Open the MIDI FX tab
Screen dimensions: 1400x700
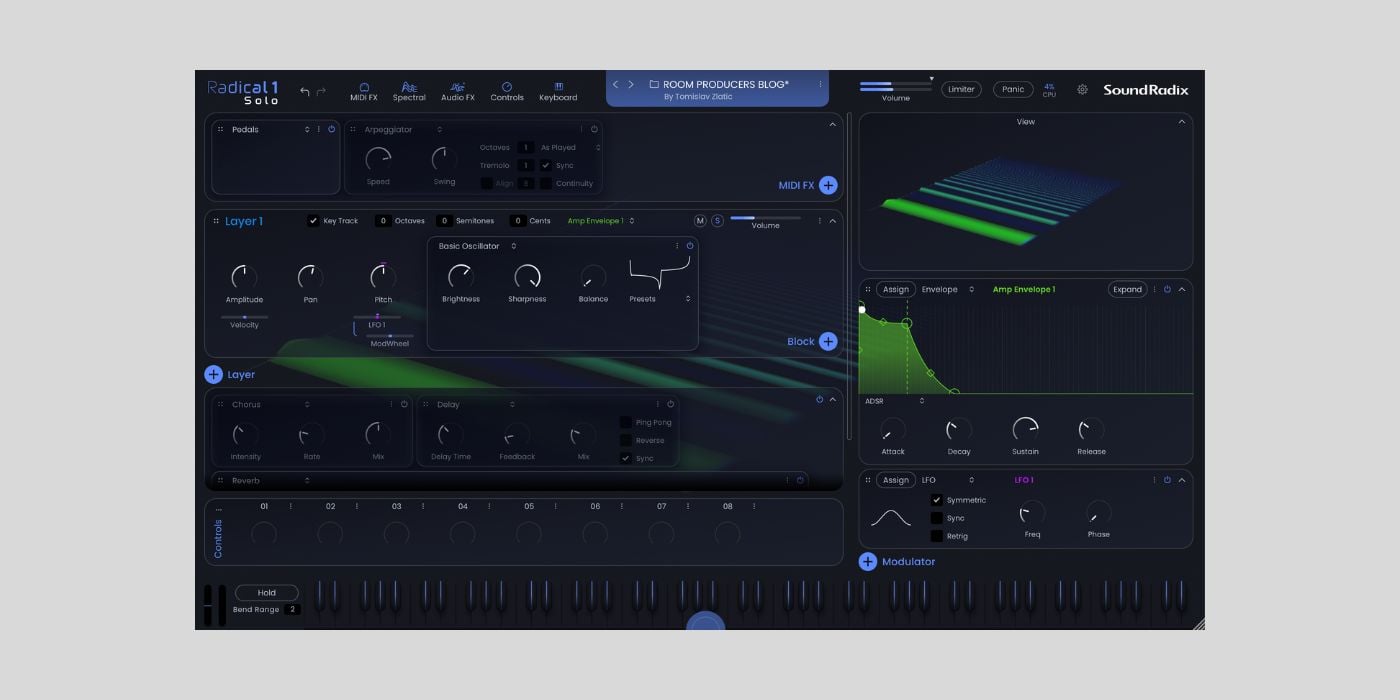[x=364, y=92]
